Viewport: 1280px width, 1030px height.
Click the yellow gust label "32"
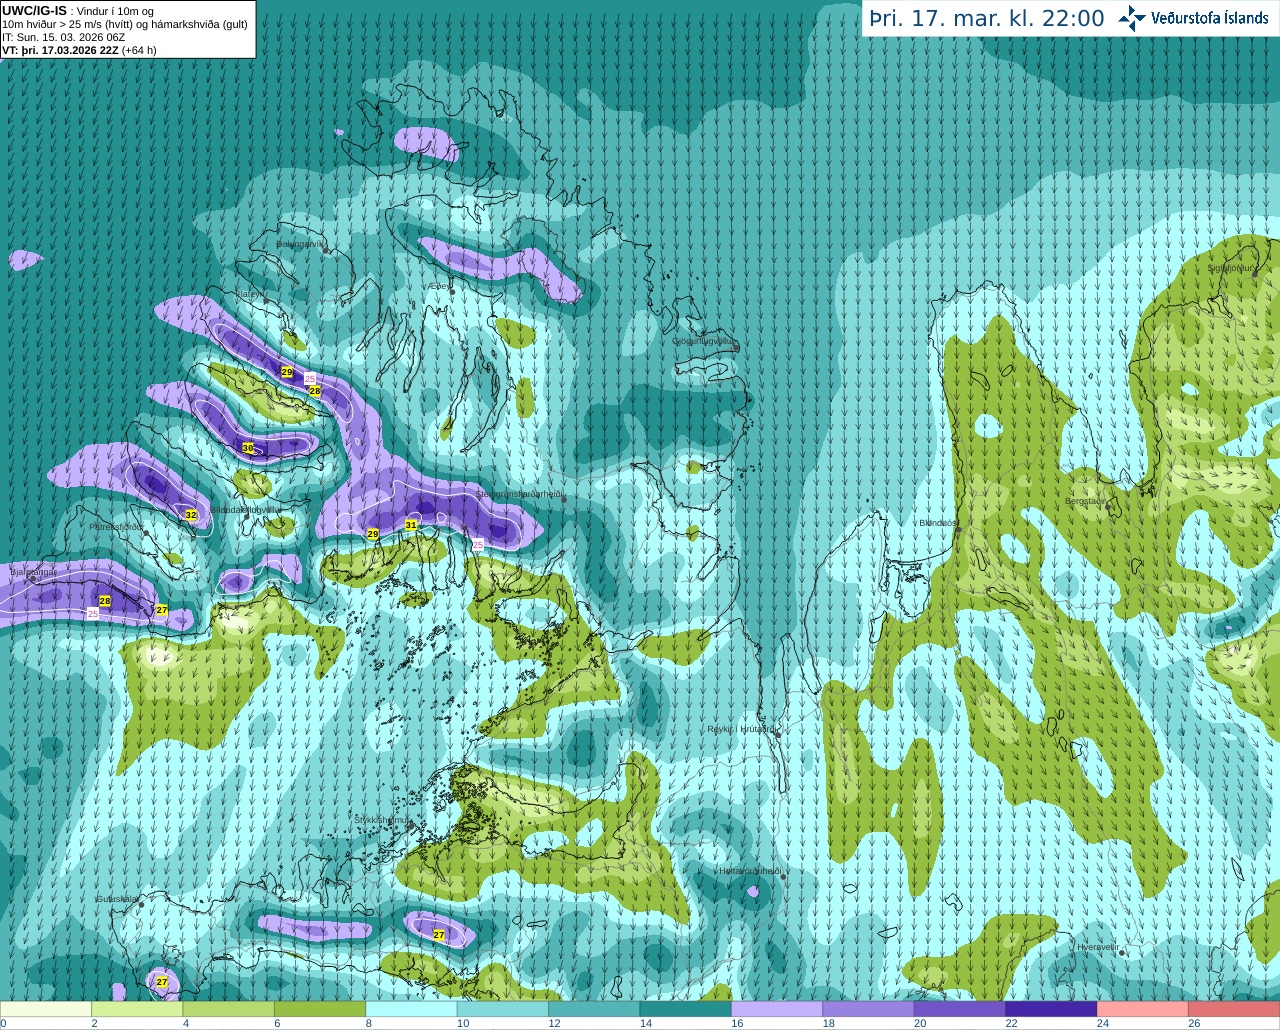click(191, 515)
